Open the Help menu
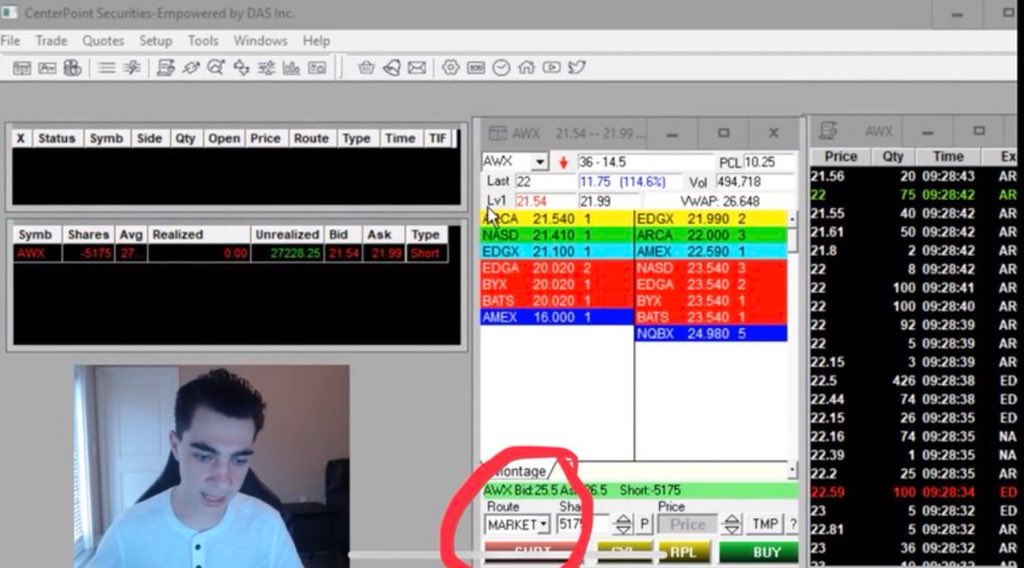The height and width of the screenshot is (568, 1024). tap(316, 40)
